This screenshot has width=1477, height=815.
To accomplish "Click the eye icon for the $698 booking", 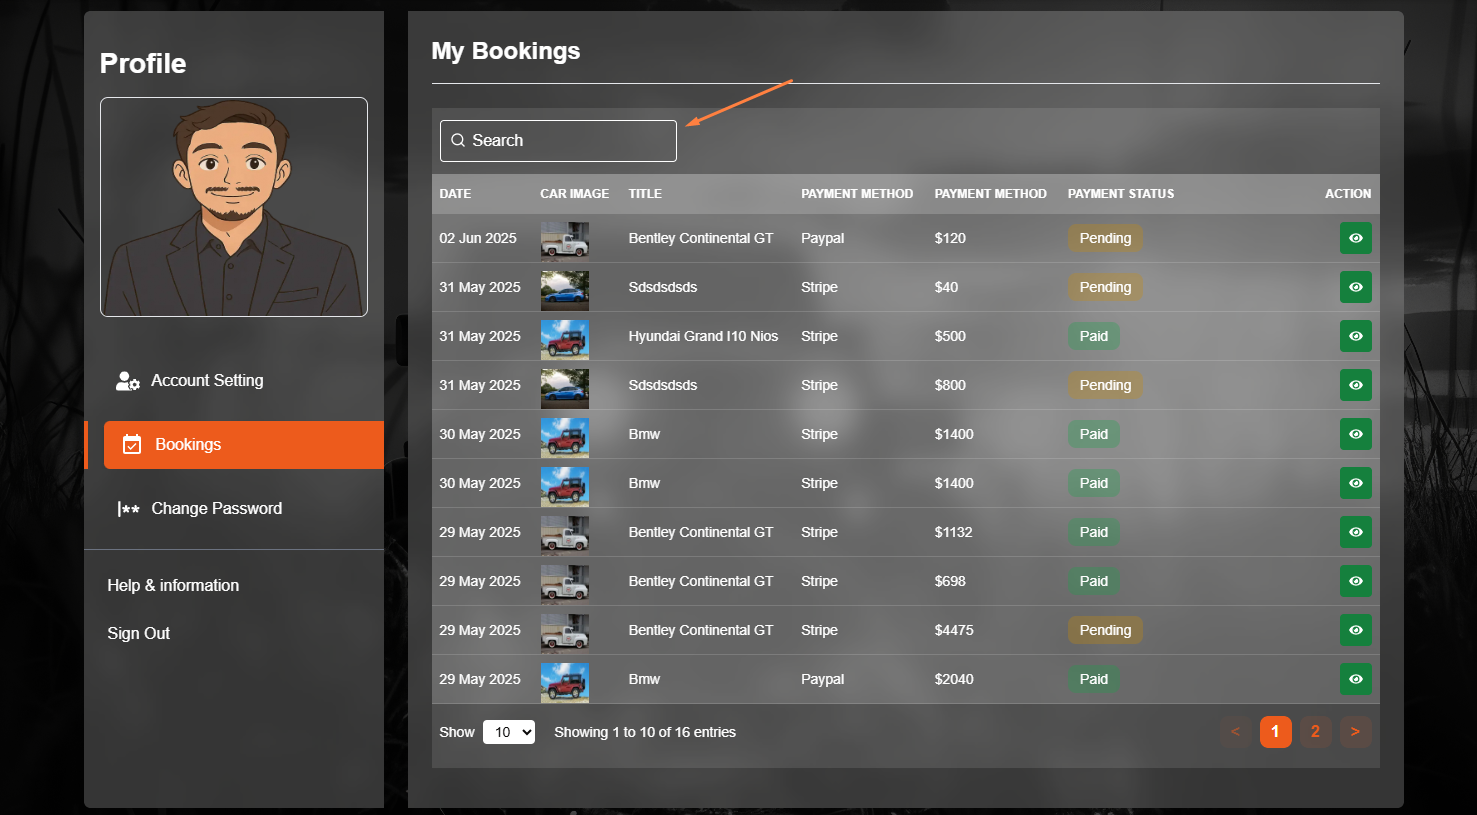I will click(x=1355, y=581).
